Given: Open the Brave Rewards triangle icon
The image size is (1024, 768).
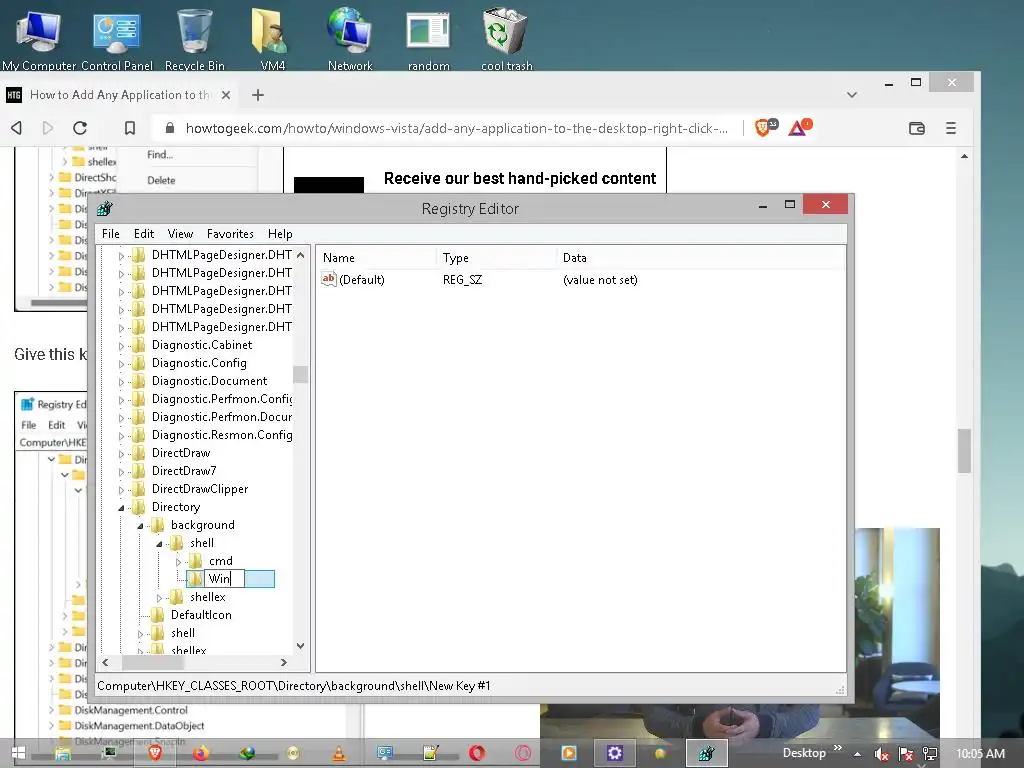Looking at the screenshot, I should 799,127.
